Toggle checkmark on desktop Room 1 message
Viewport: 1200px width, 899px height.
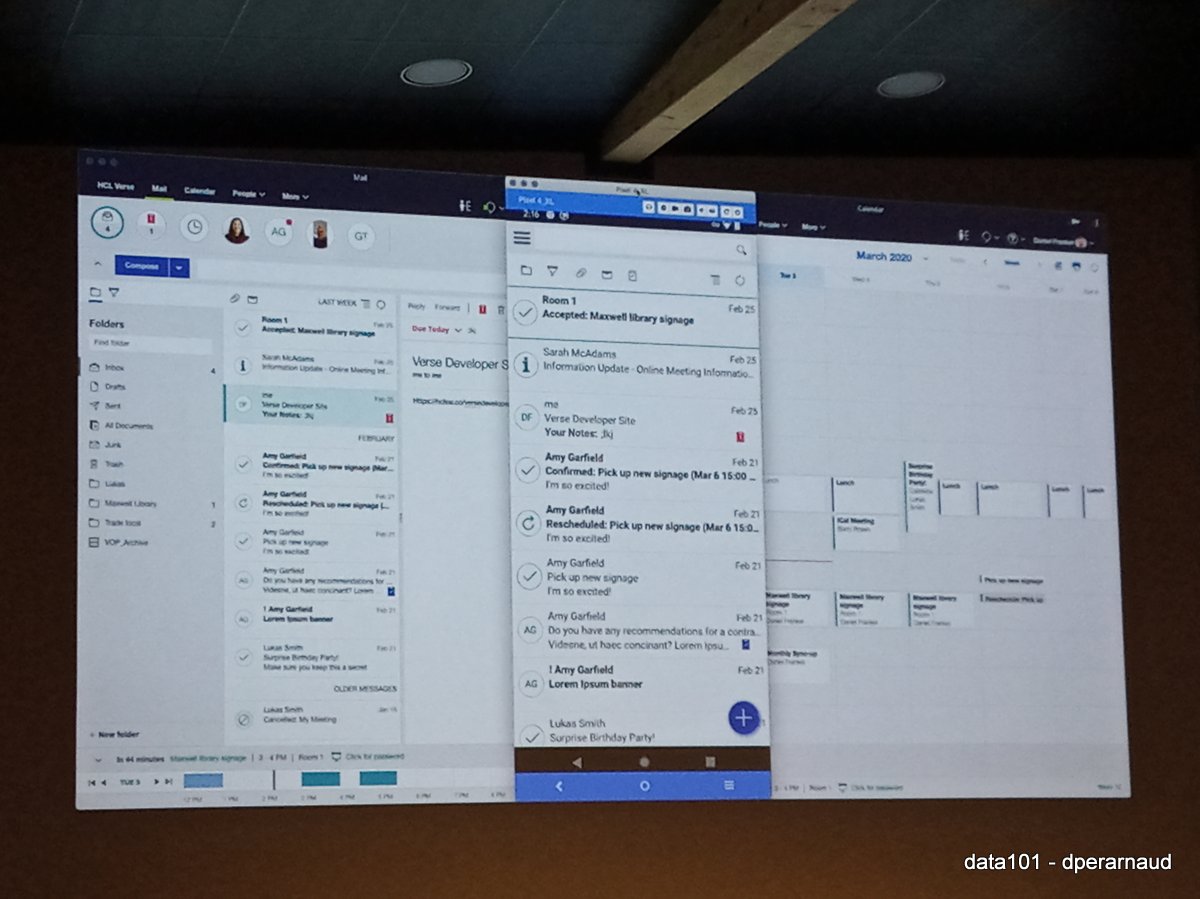[x=242, y=327]
